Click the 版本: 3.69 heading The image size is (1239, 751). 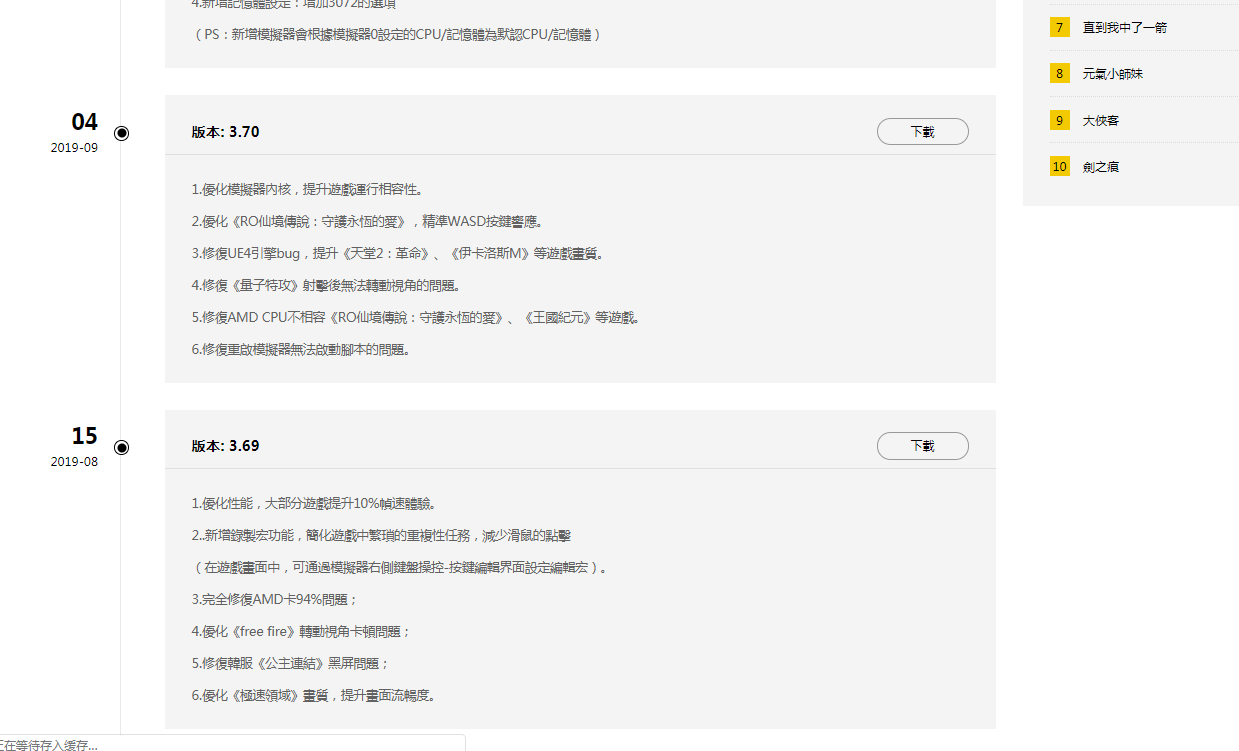coord(226,446)
